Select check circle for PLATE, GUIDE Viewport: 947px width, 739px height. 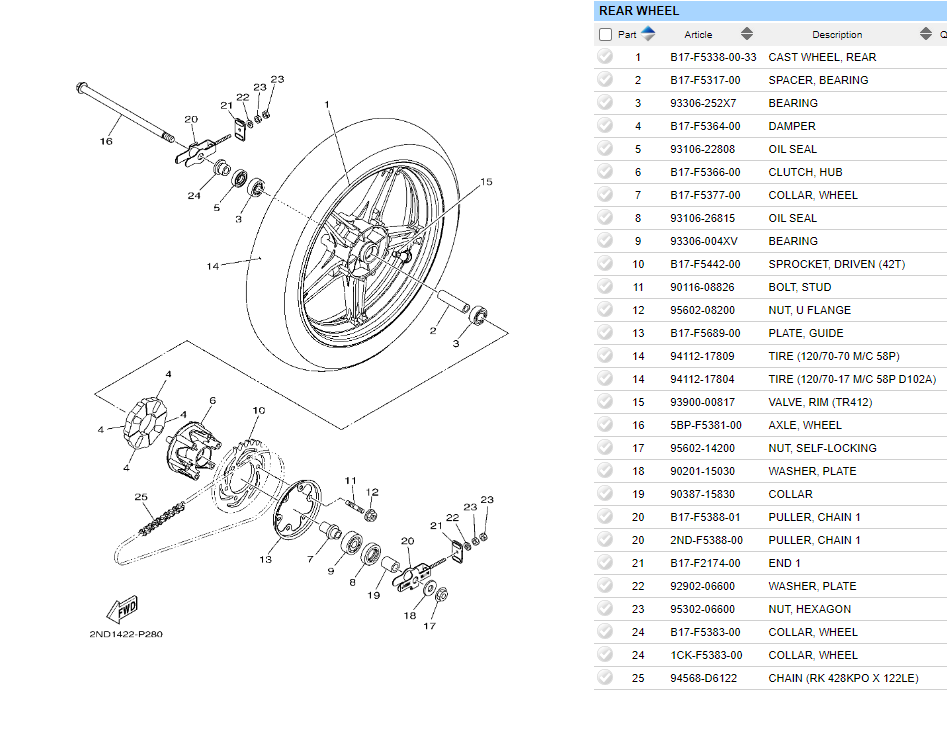click(x=605, y=332)
